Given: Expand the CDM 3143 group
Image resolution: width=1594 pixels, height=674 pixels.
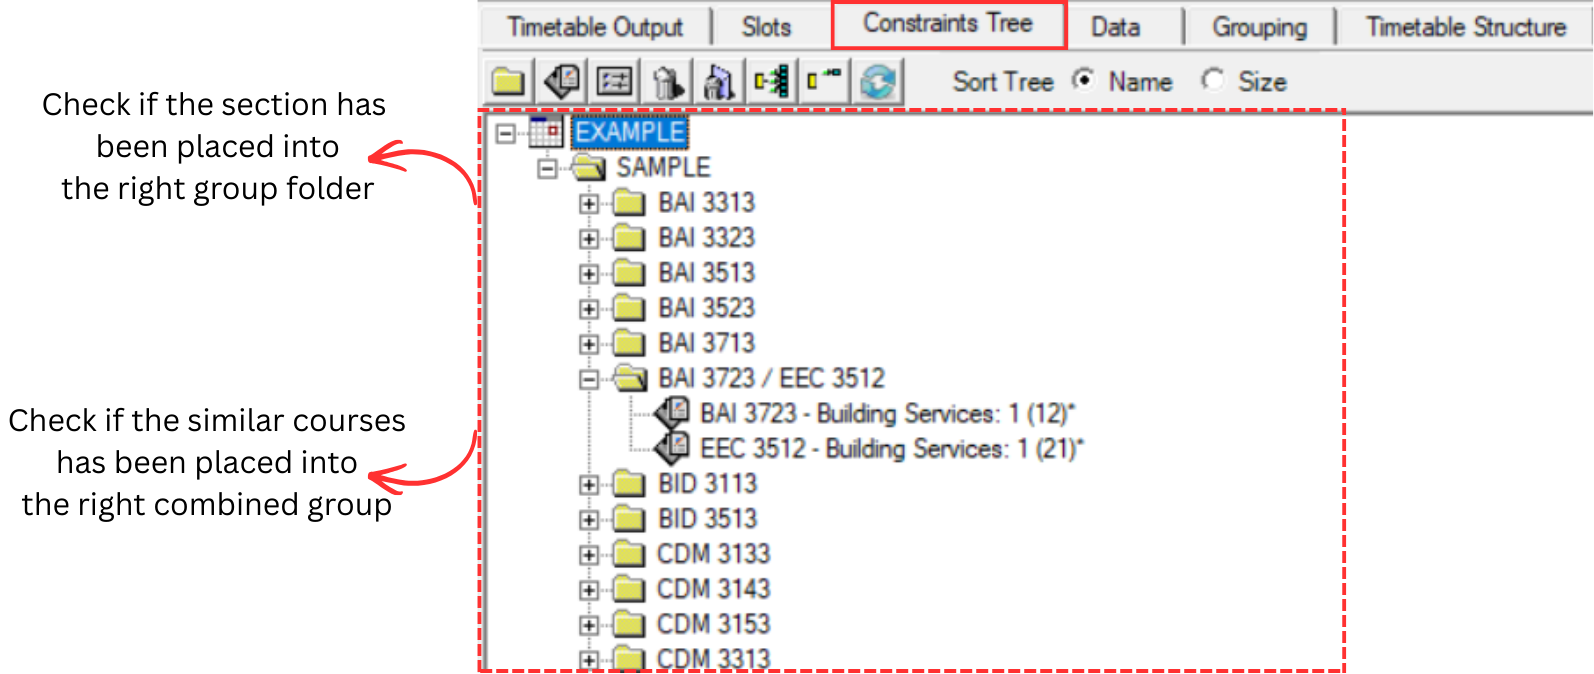Looking at the screenshot, I should point(589,590).
